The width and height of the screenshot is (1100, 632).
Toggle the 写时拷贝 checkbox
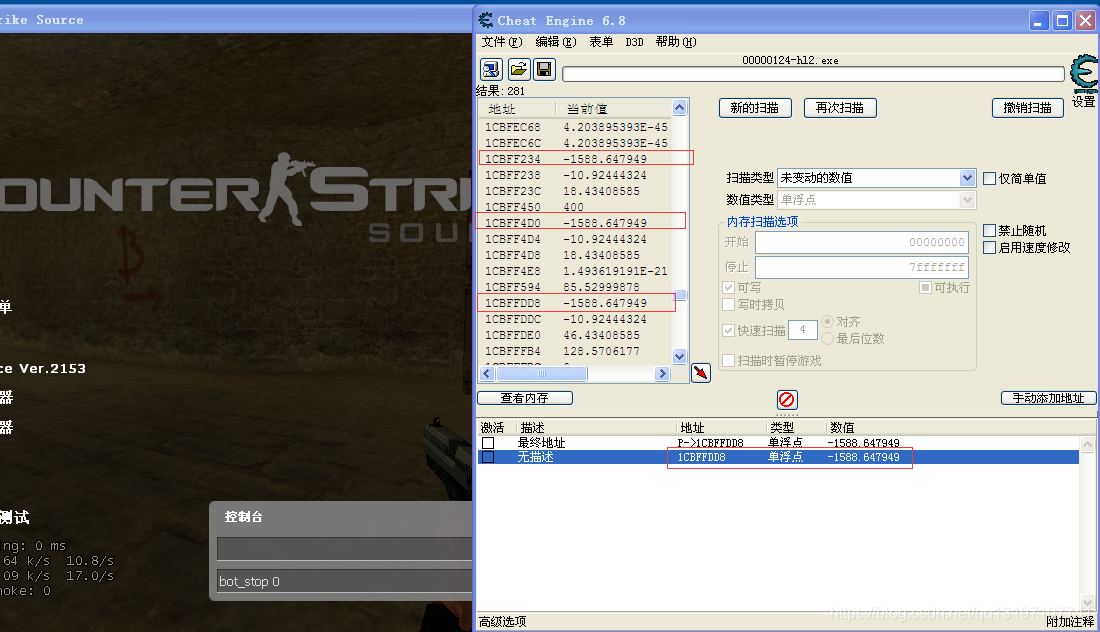(x=729, y=304)
